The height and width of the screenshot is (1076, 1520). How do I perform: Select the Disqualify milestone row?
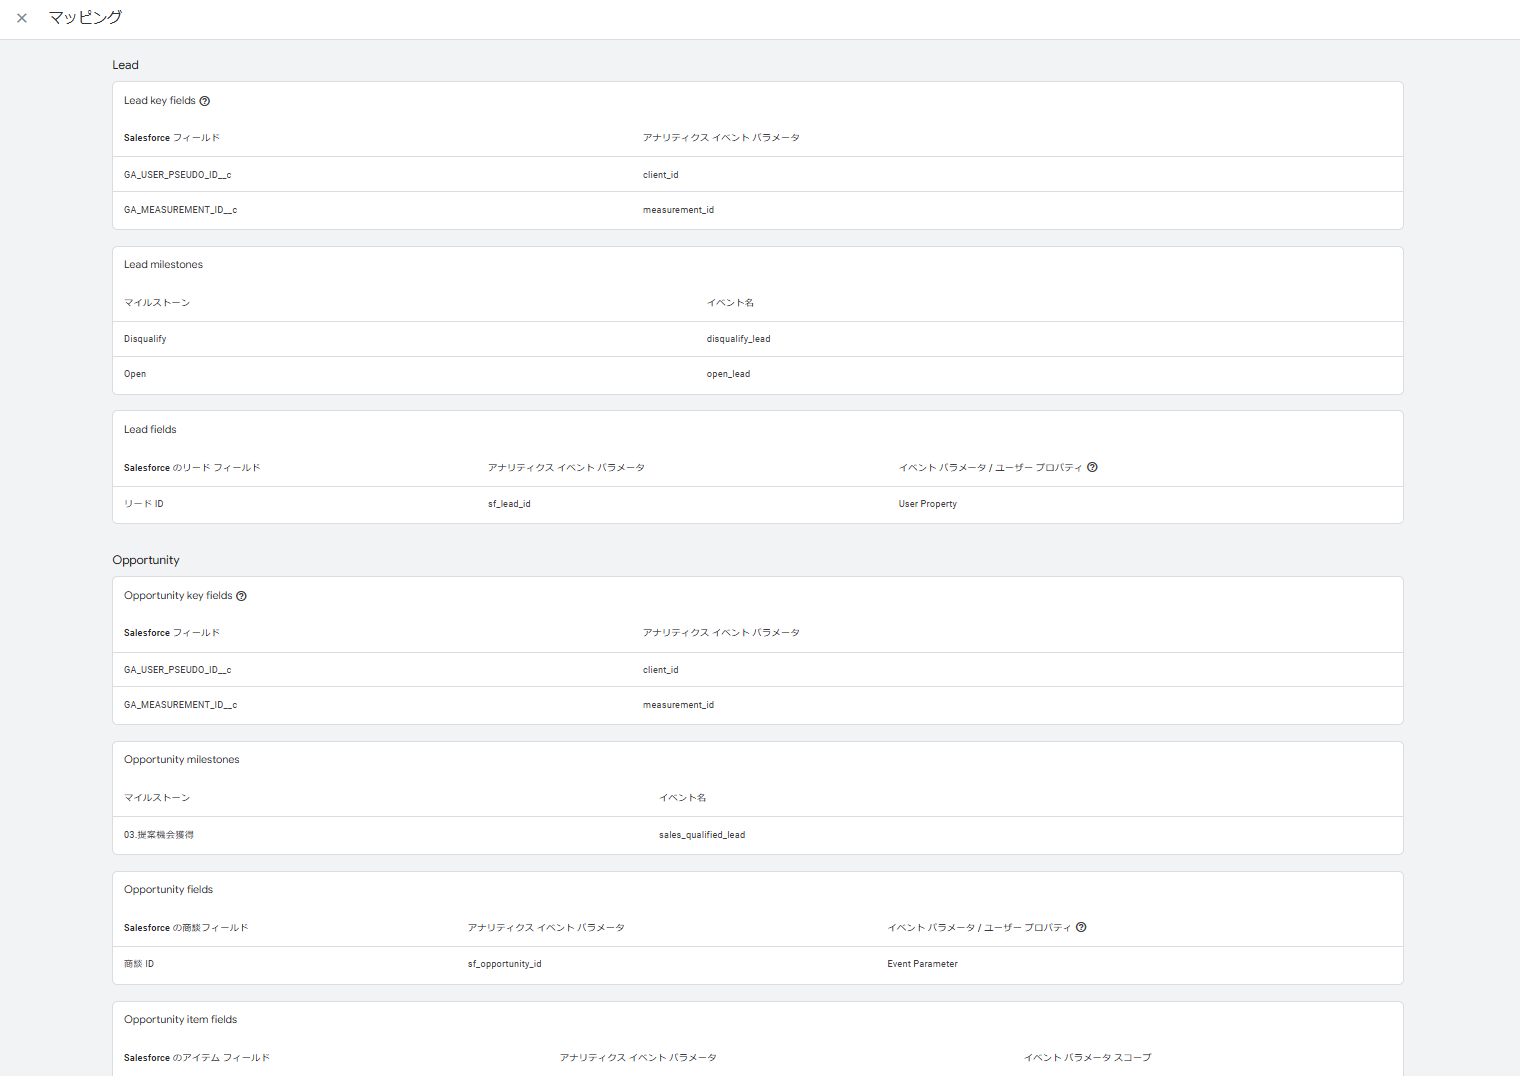click(x=145, y=339)
